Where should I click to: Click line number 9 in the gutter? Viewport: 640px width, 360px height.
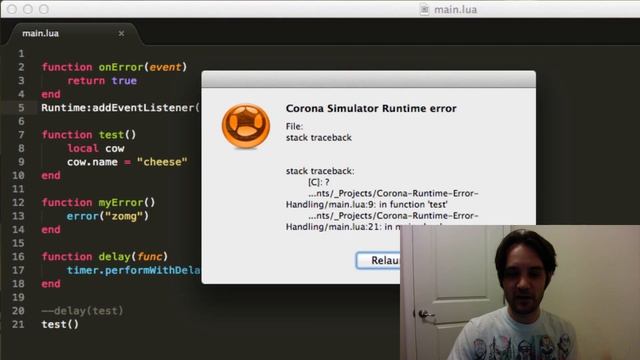click(x=21, y=162)
